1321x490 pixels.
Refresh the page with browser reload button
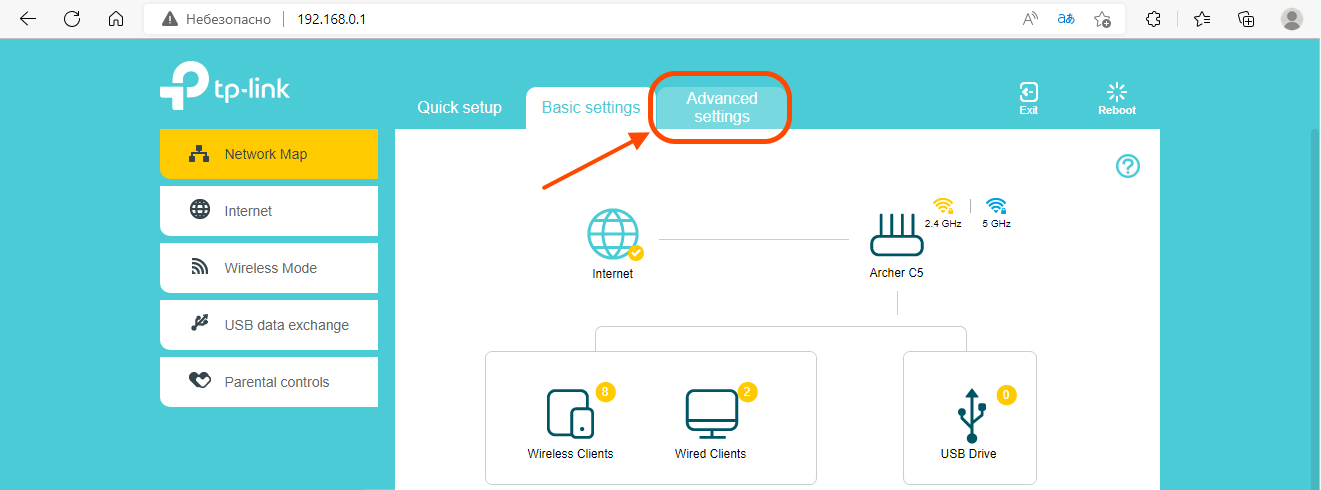72,19
